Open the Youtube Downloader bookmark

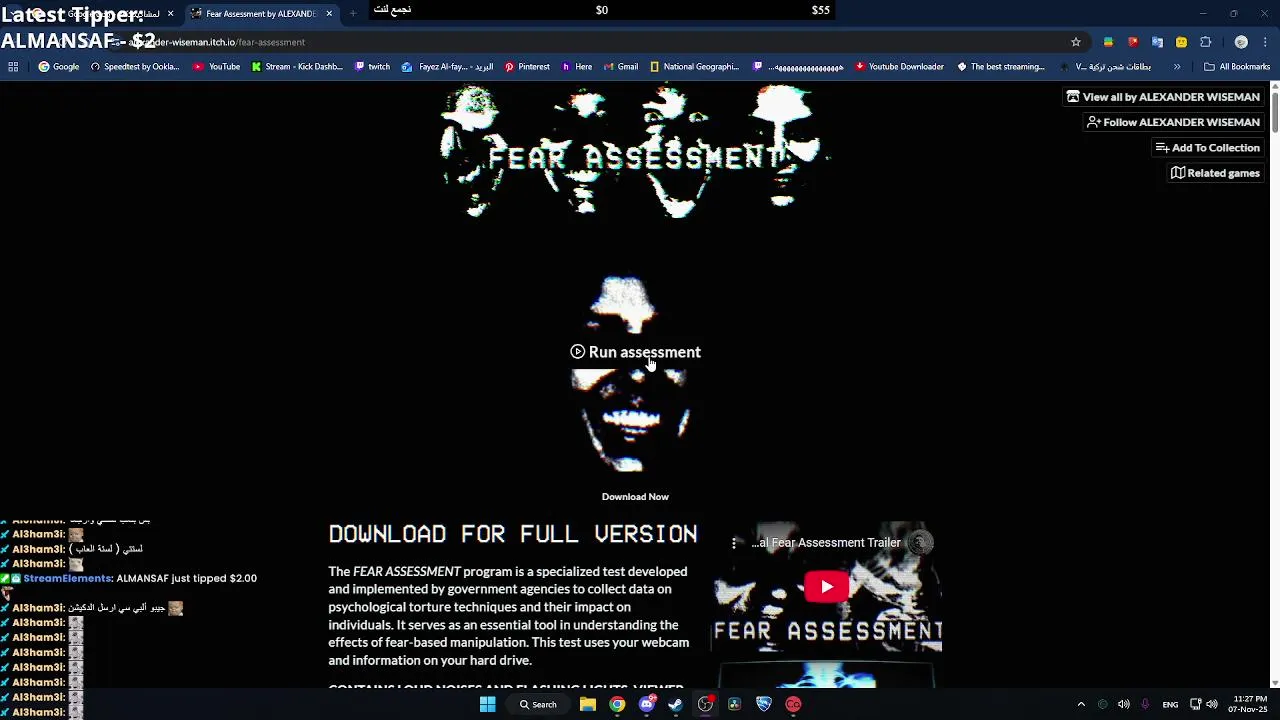coord(900,67)
